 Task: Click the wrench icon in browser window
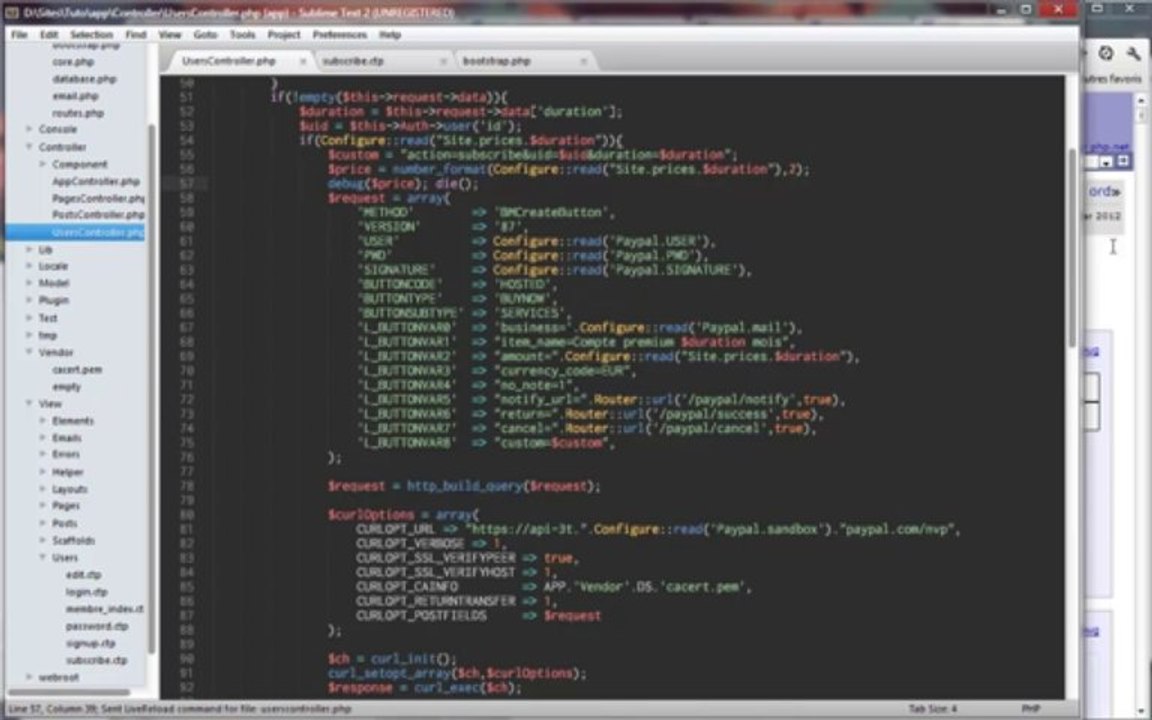click(1134, 53)
